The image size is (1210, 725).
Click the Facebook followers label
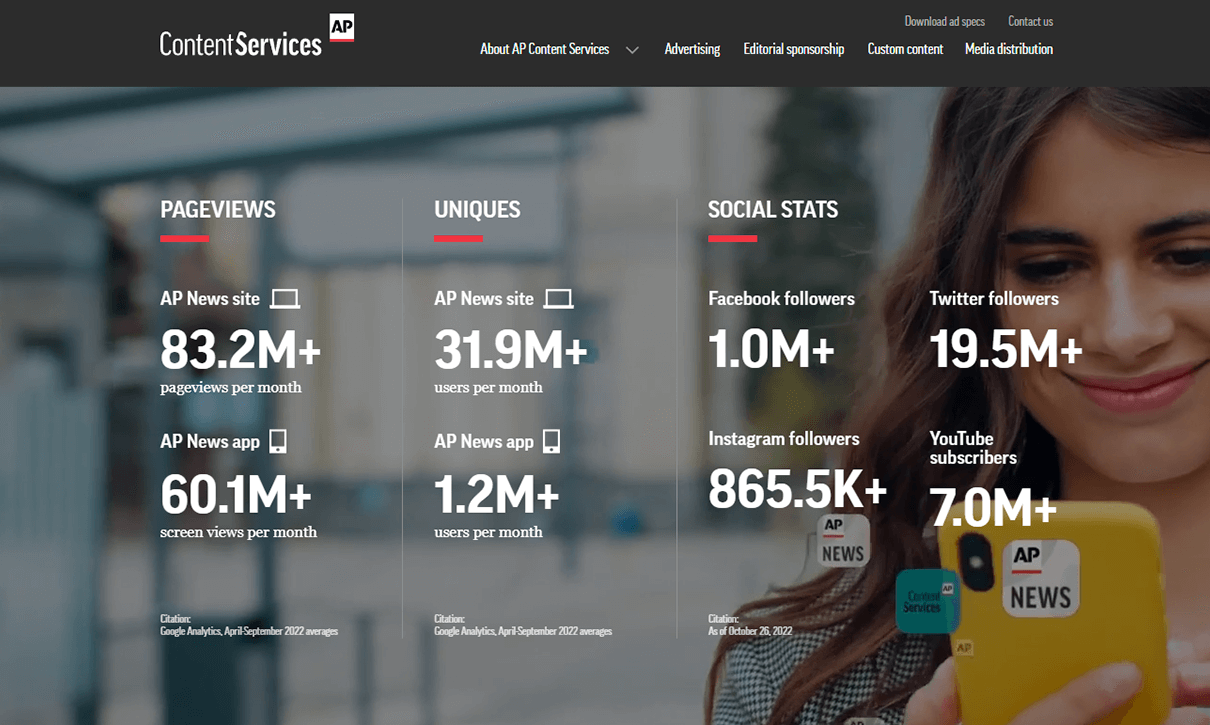(782, 299)
